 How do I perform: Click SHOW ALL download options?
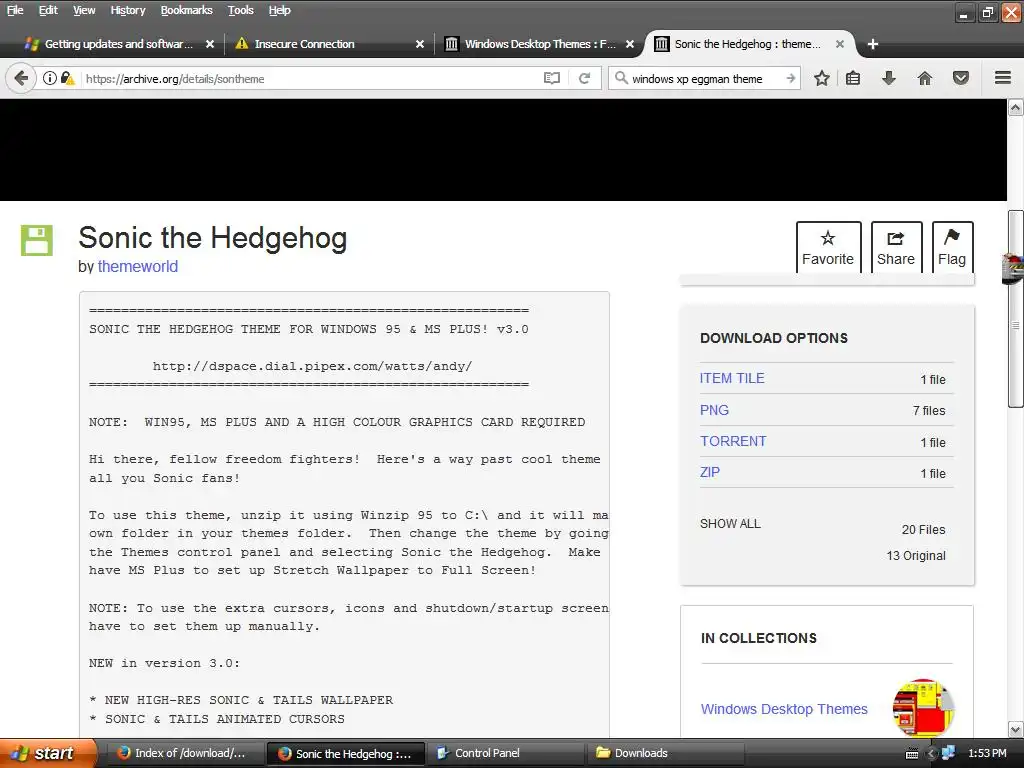pyautogui.click(x=730, y=524)
